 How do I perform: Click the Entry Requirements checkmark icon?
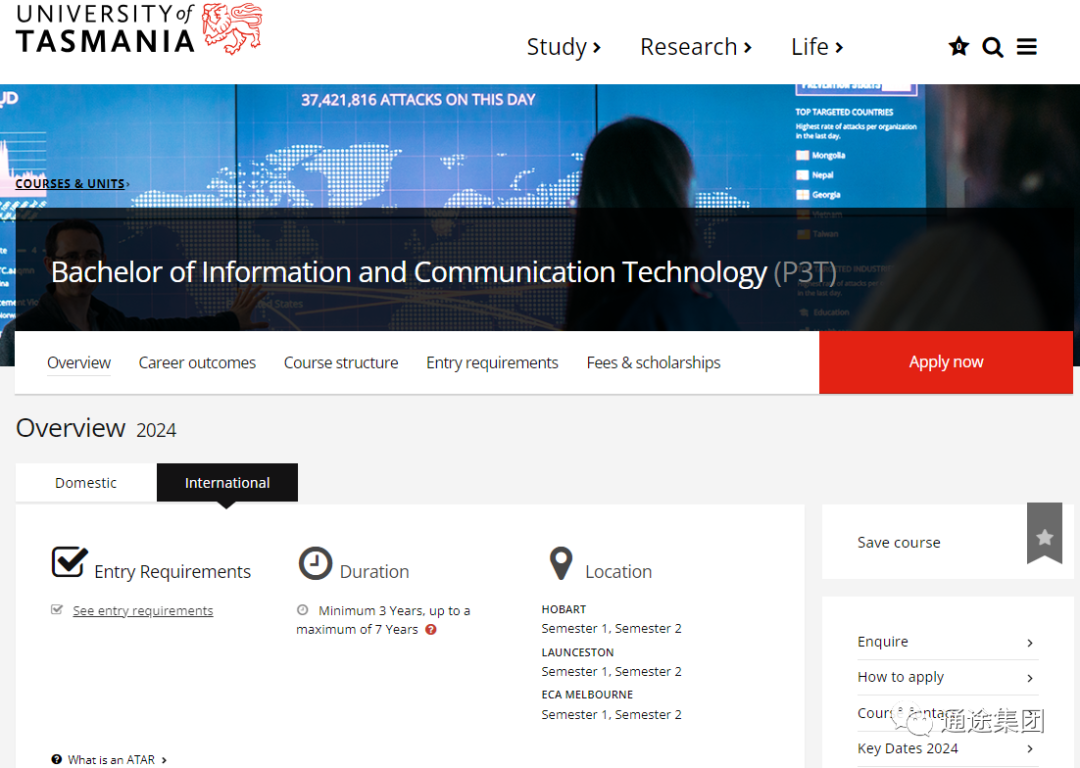[x=70, y=562]
